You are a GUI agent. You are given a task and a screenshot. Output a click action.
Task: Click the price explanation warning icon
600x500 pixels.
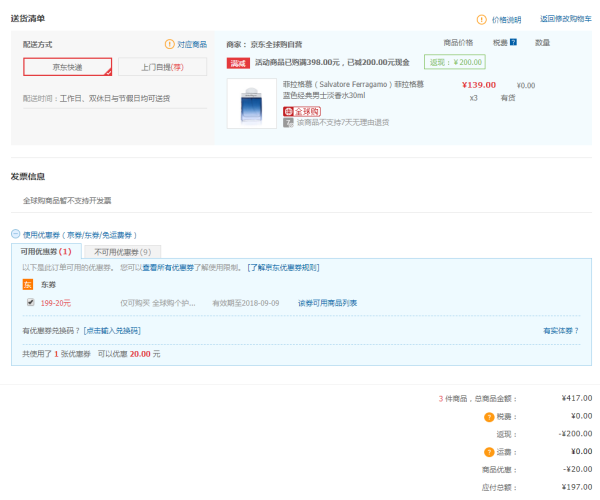(481, 20)
